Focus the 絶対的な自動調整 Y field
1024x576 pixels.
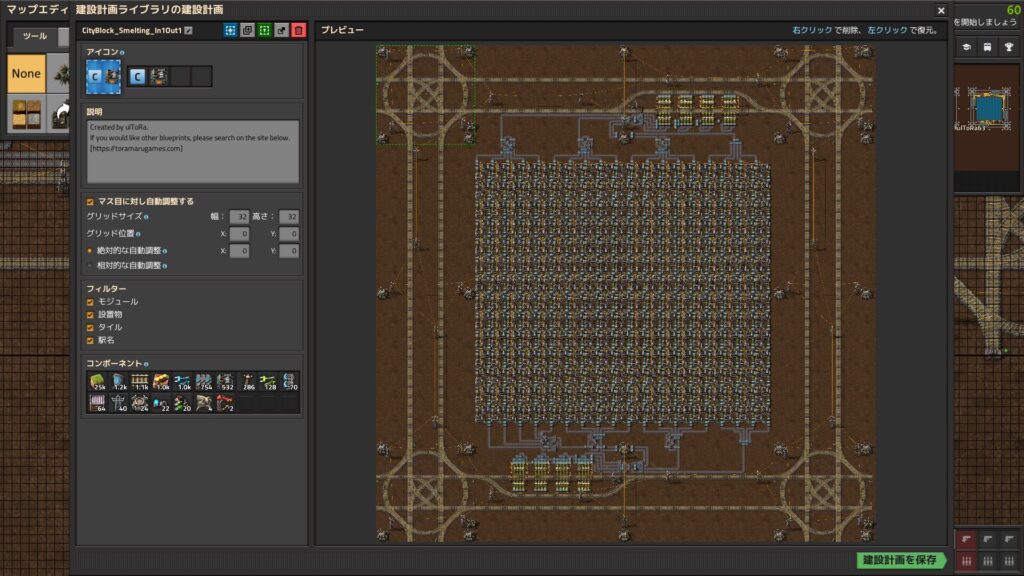(x=289, y=251)
